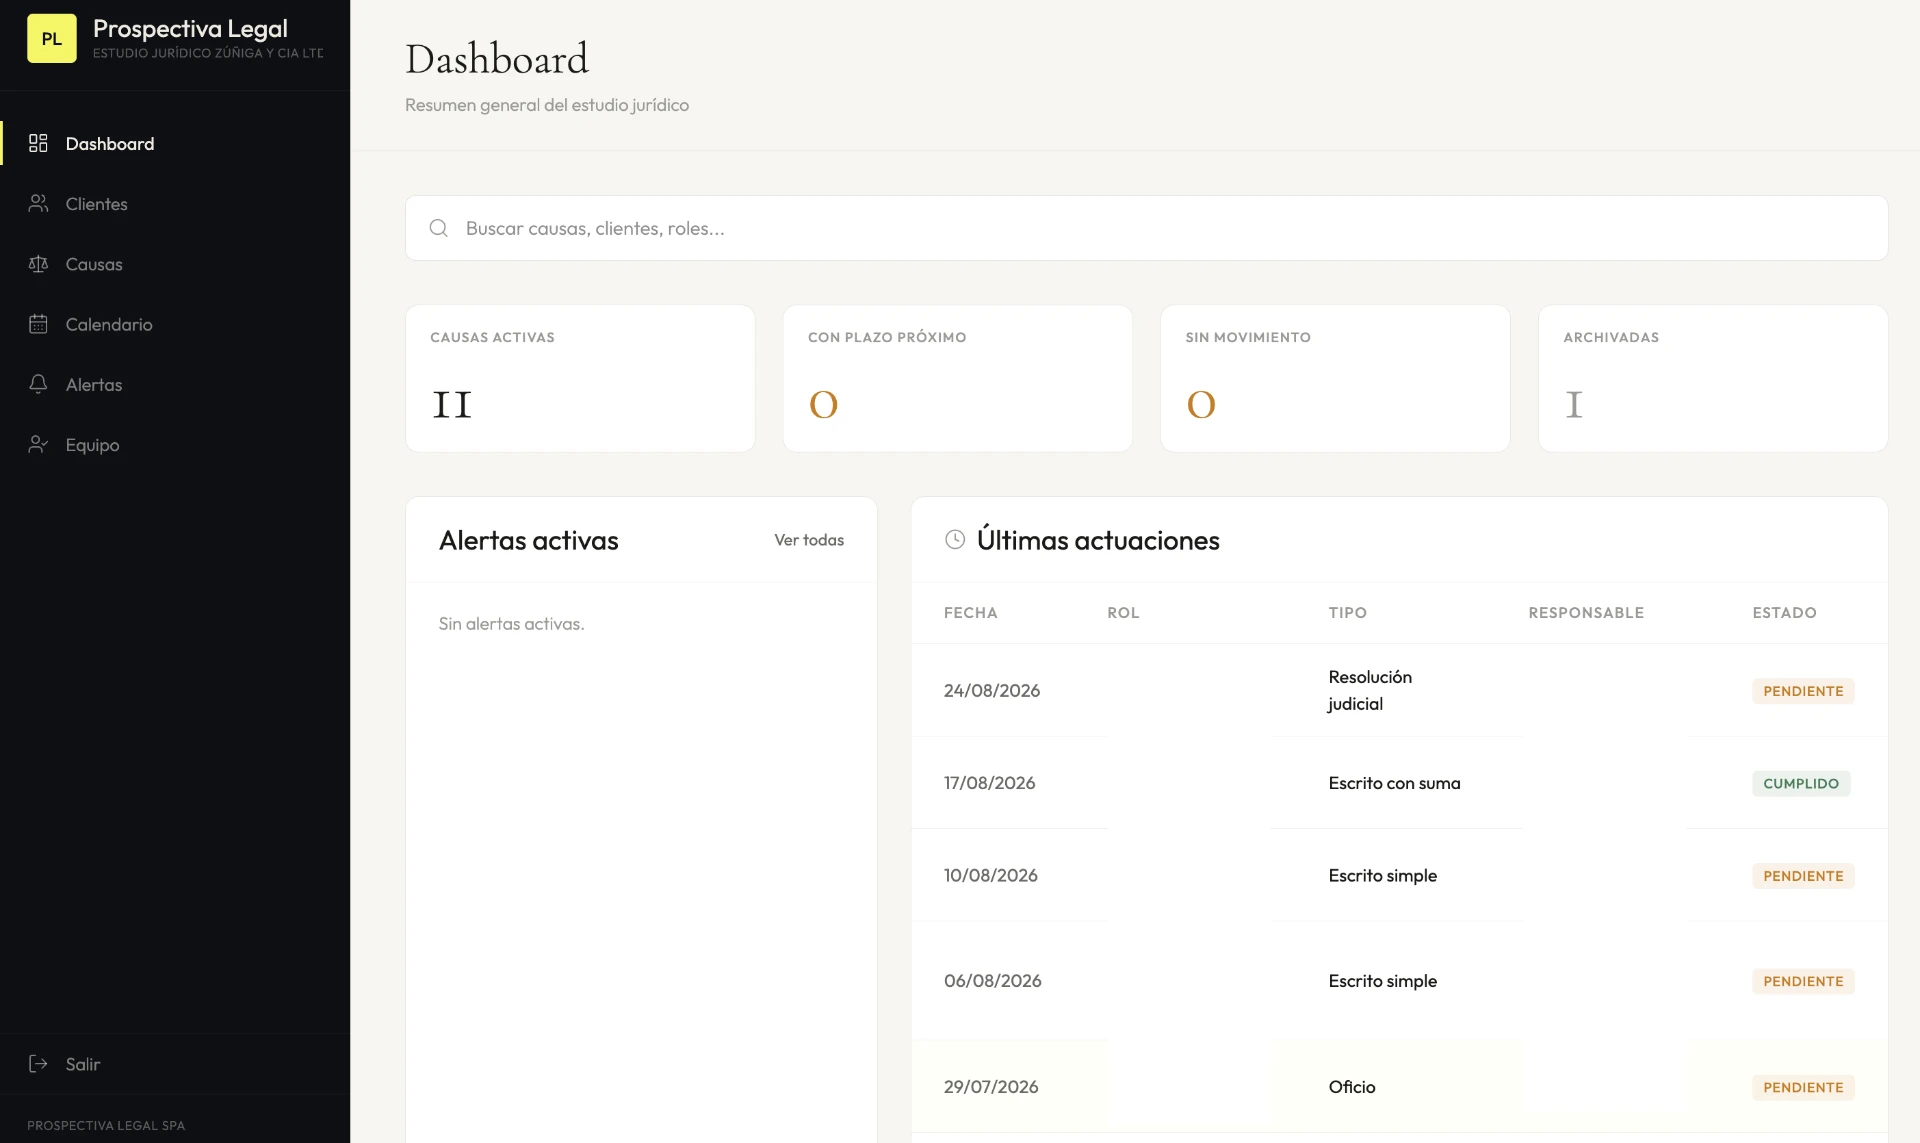Screen dimensions: 1920x1143
Task: Open the Causas activas stat card
Action: (x=580, y=378)
